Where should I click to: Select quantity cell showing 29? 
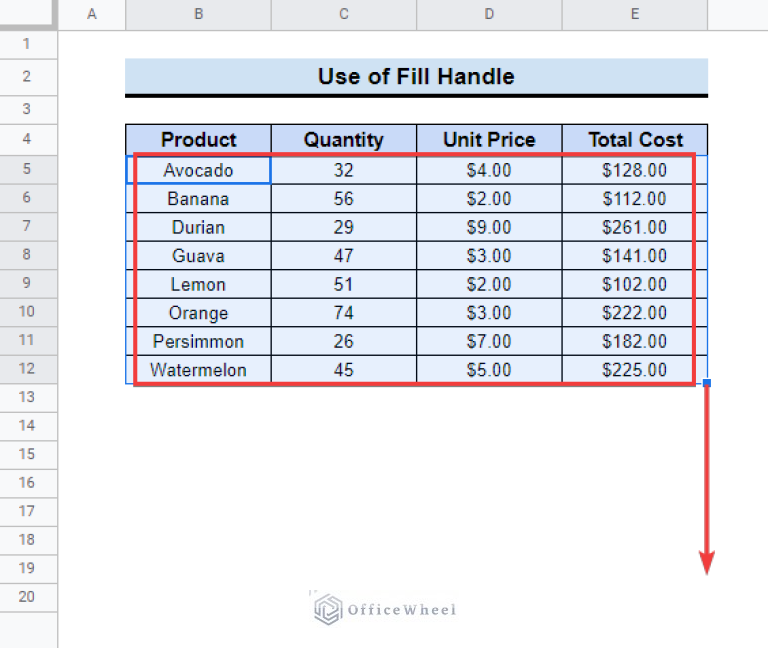pos(344,227)
